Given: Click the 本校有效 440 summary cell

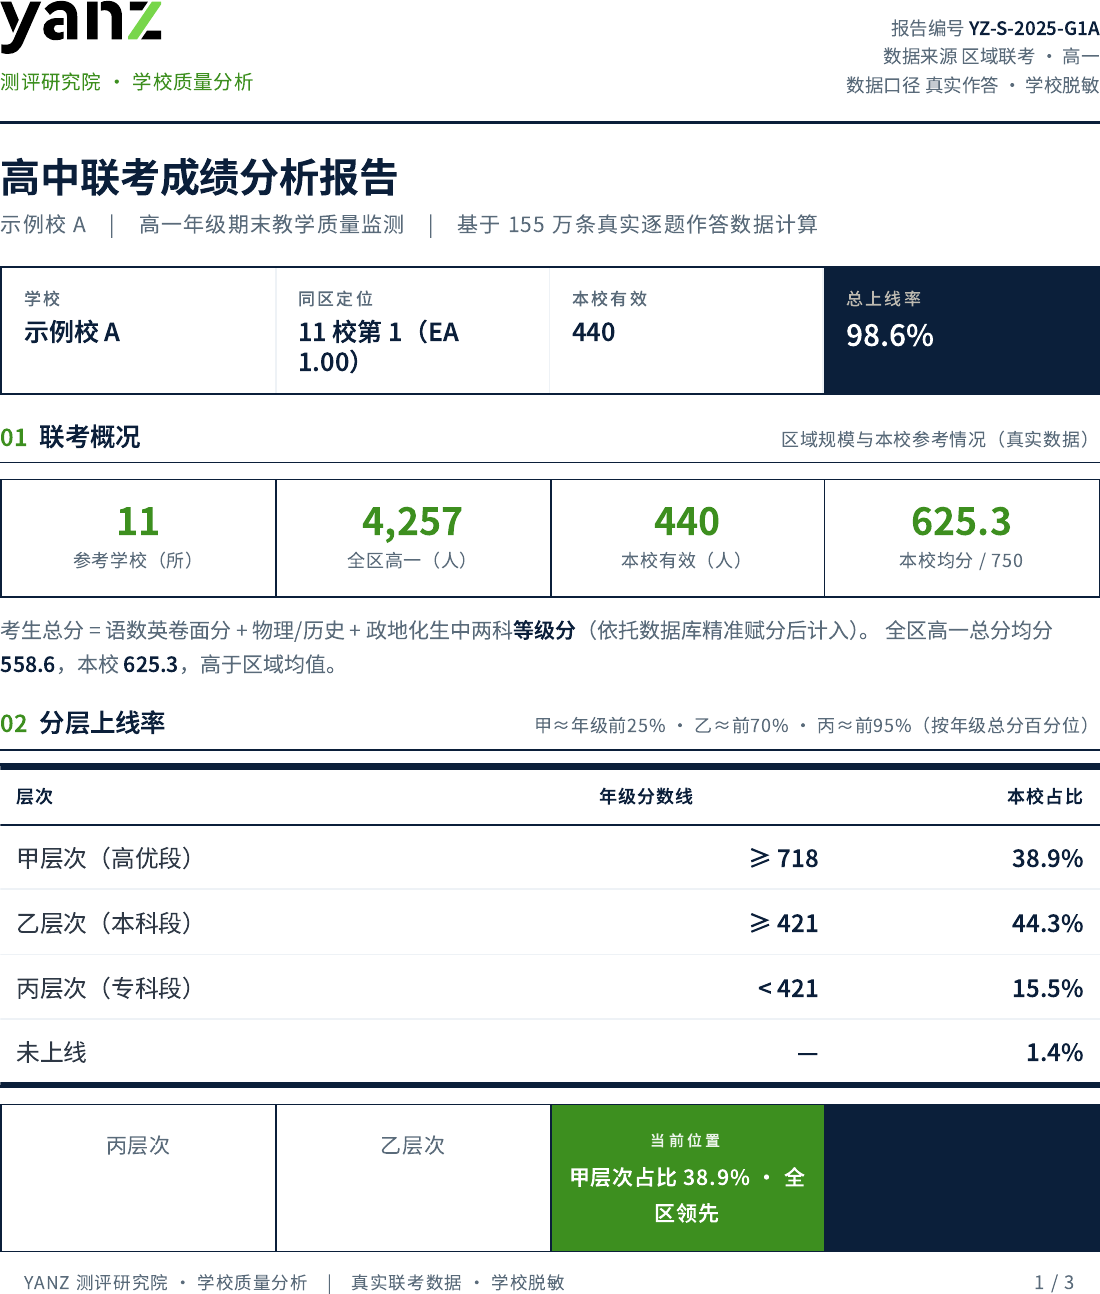Looking at the screenshot, I should point(686,330).
